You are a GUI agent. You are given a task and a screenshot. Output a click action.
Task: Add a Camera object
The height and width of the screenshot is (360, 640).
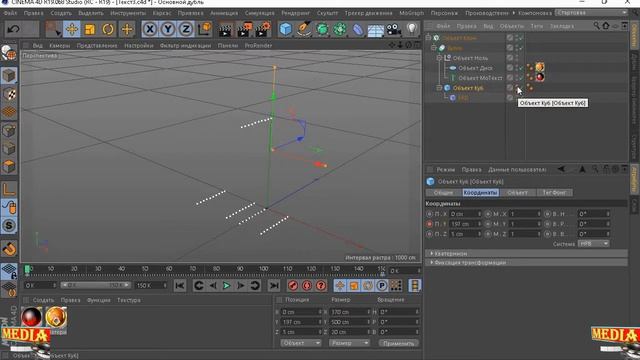pos(393,29)
